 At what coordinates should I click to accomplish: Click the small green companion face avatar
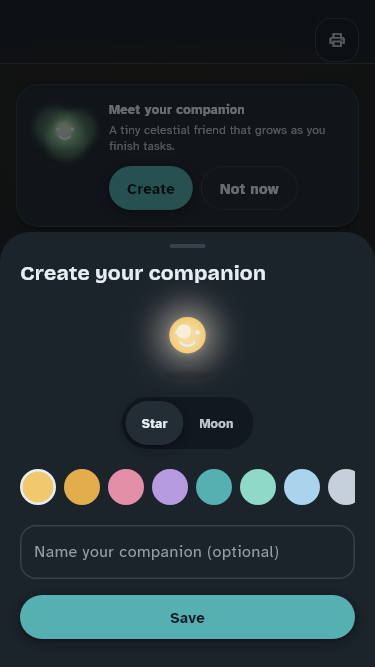tap(65, 131)
